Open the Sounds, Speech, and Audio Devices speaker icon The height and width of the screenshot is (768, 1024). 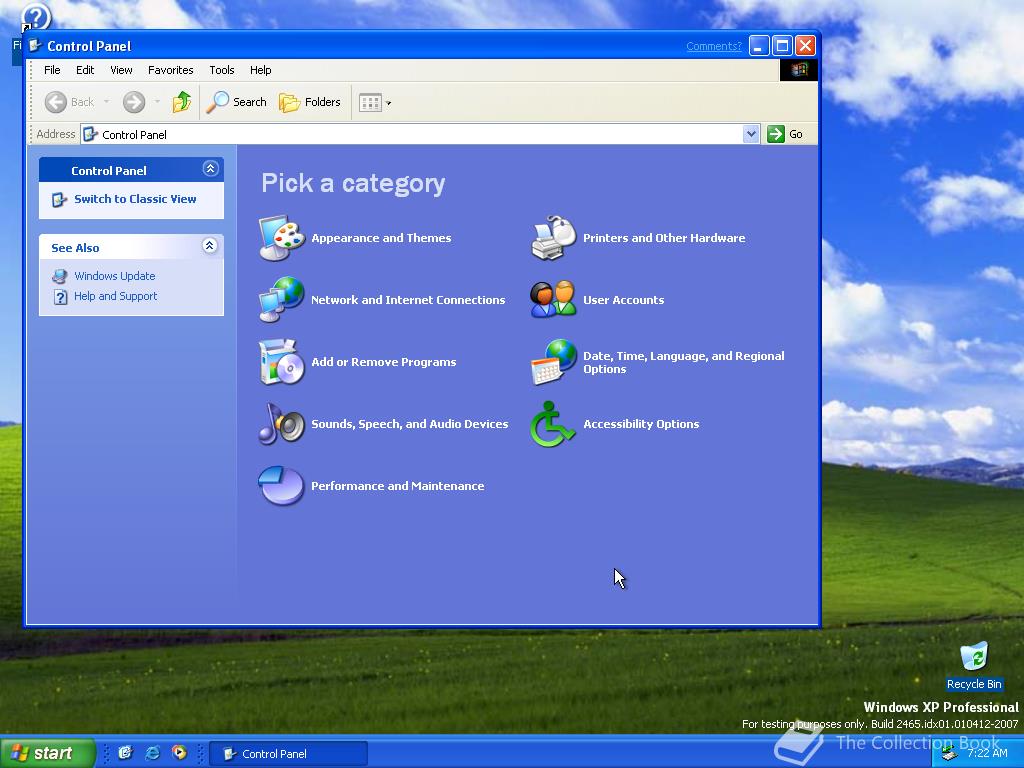[281, 424]
